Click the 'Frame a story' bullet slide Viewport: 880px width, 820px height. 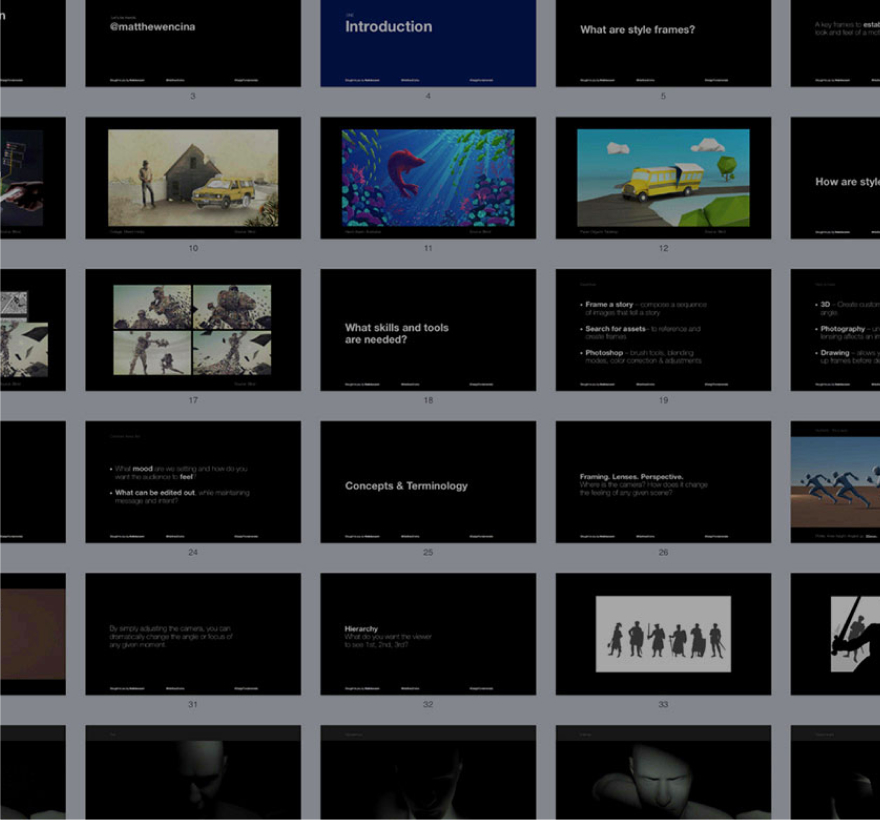[663, 330]
